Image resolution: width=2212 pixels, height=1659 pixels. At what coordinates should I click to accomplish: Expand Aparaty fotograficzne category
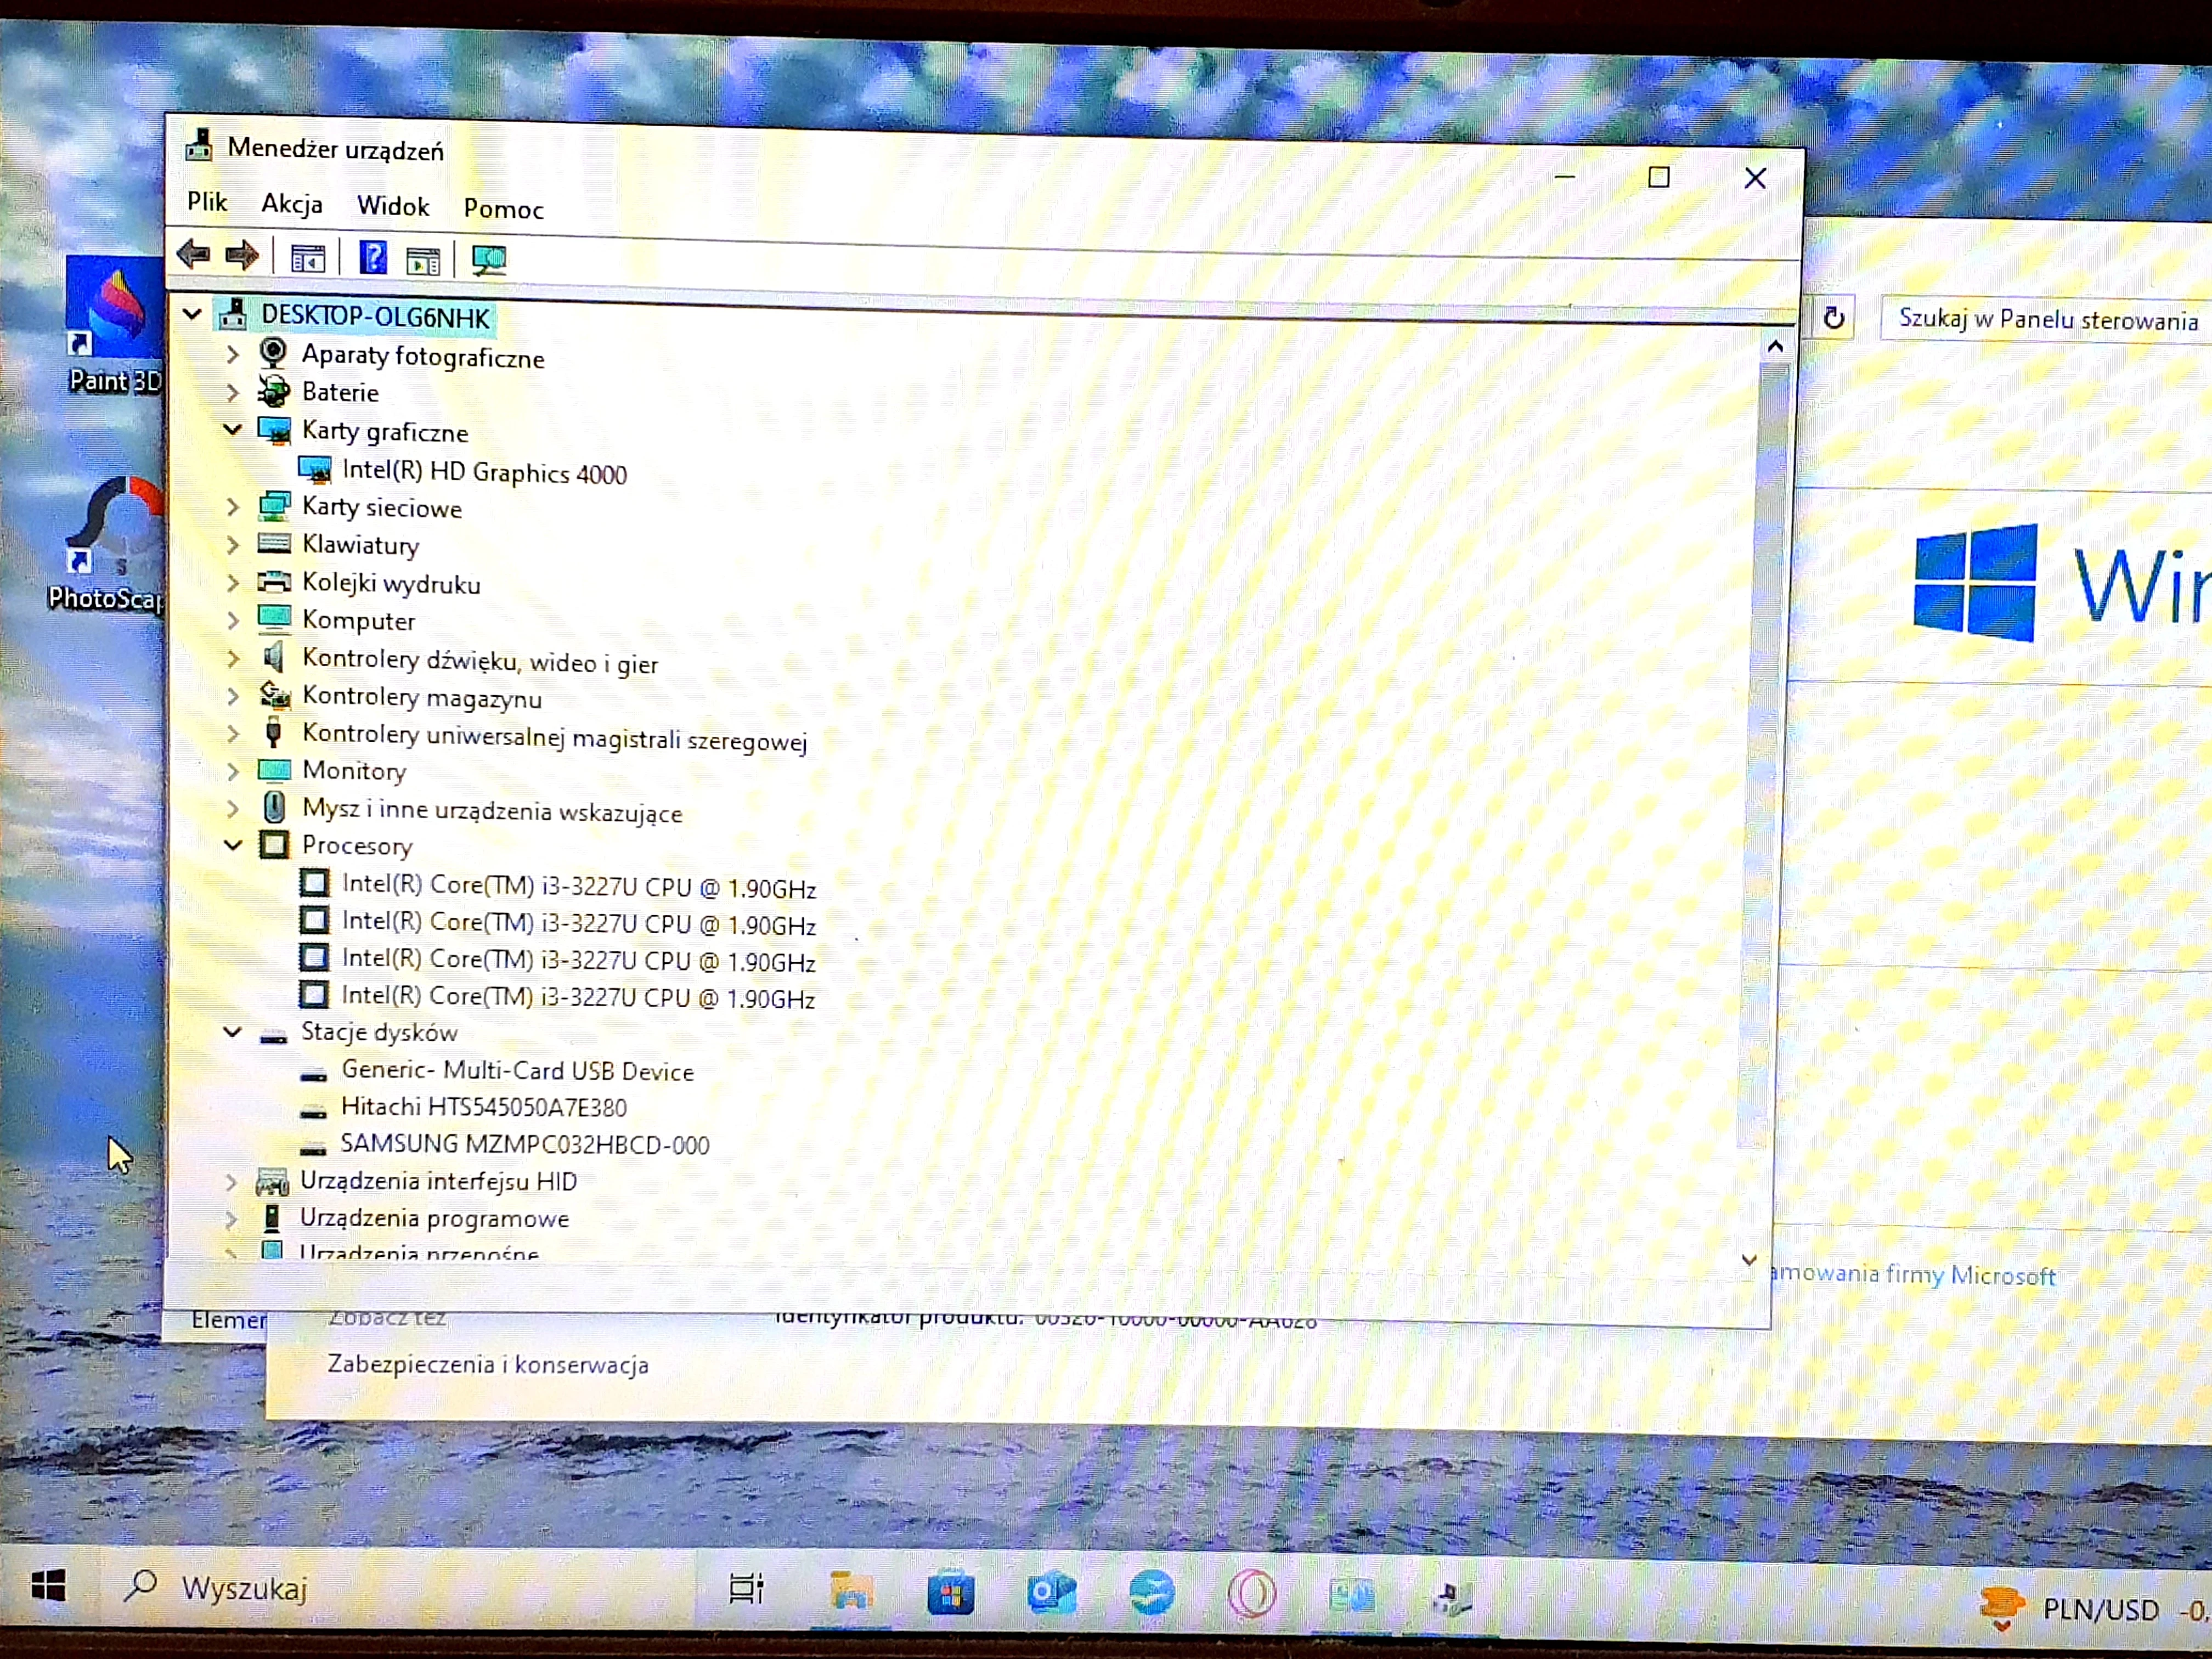click(232, 354)
